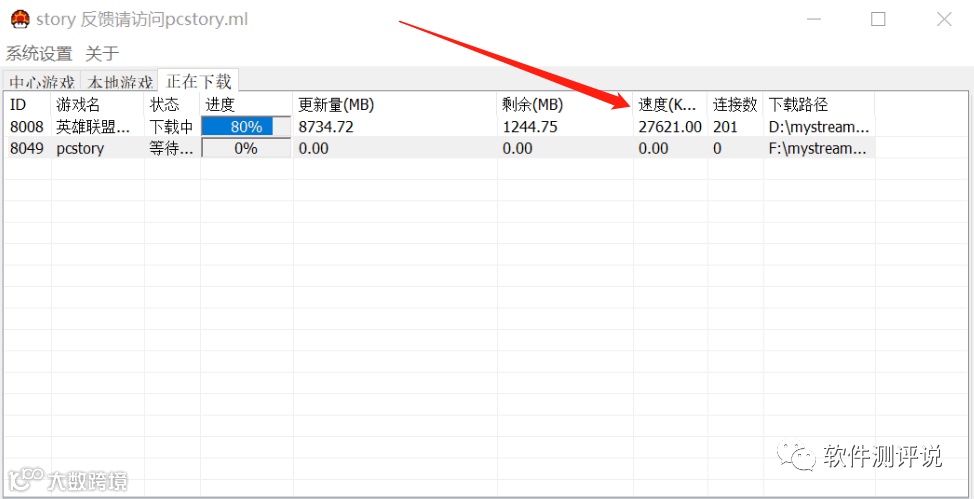Click the path F:\mystream...
The width and height of the screenshot is (974, 499).
point(819,149)
